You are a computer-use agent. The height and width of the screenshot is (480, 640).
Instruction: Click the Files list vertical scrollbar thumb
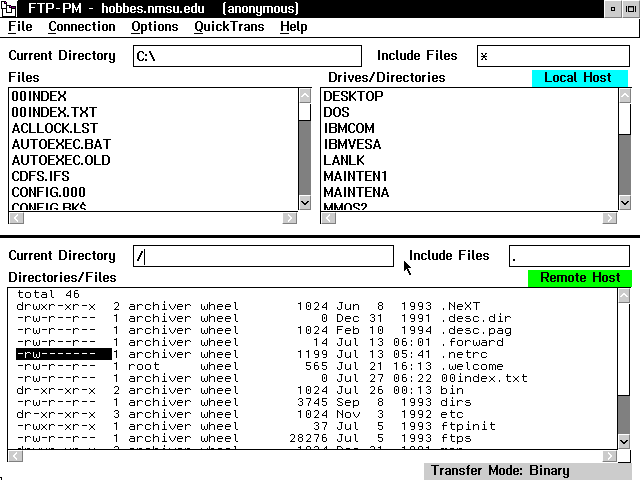coord(305,112)
